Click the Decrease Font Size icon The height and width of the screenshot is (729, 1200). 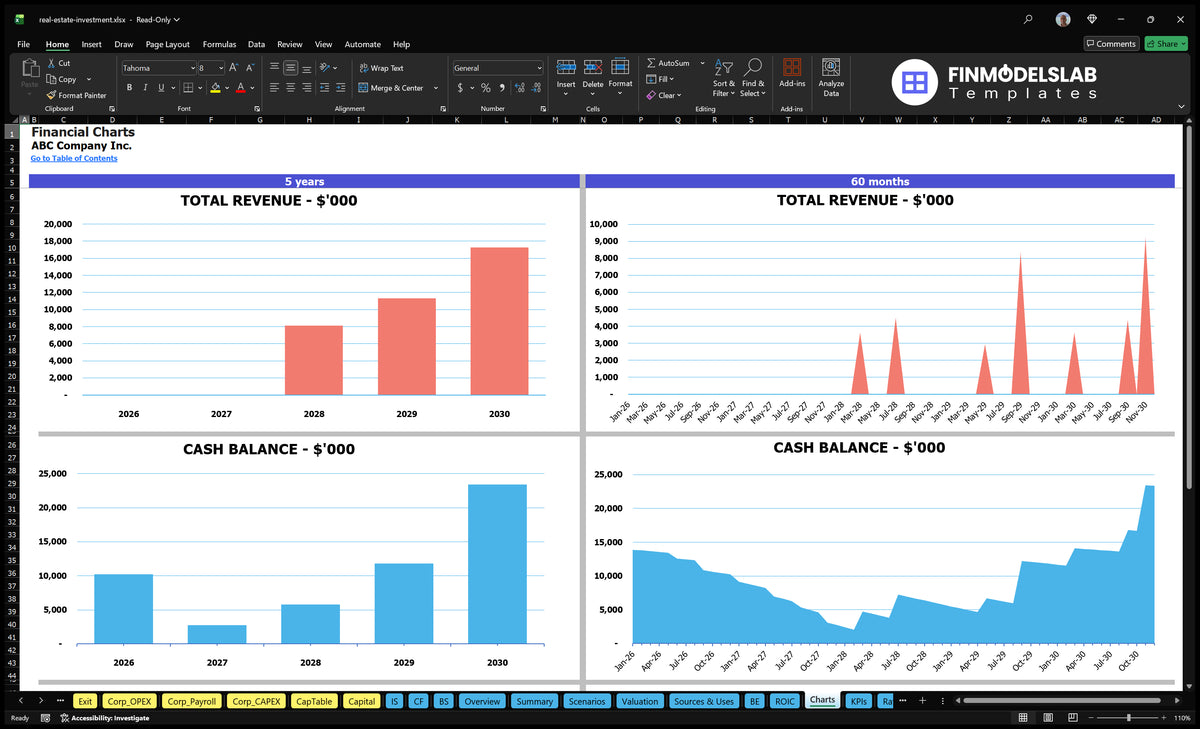pos(250,68)
